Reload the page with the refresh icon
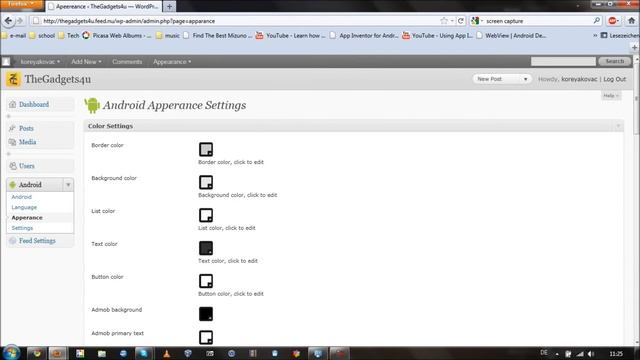Screen dimensions: 640x360 click(x=460, y=21)
